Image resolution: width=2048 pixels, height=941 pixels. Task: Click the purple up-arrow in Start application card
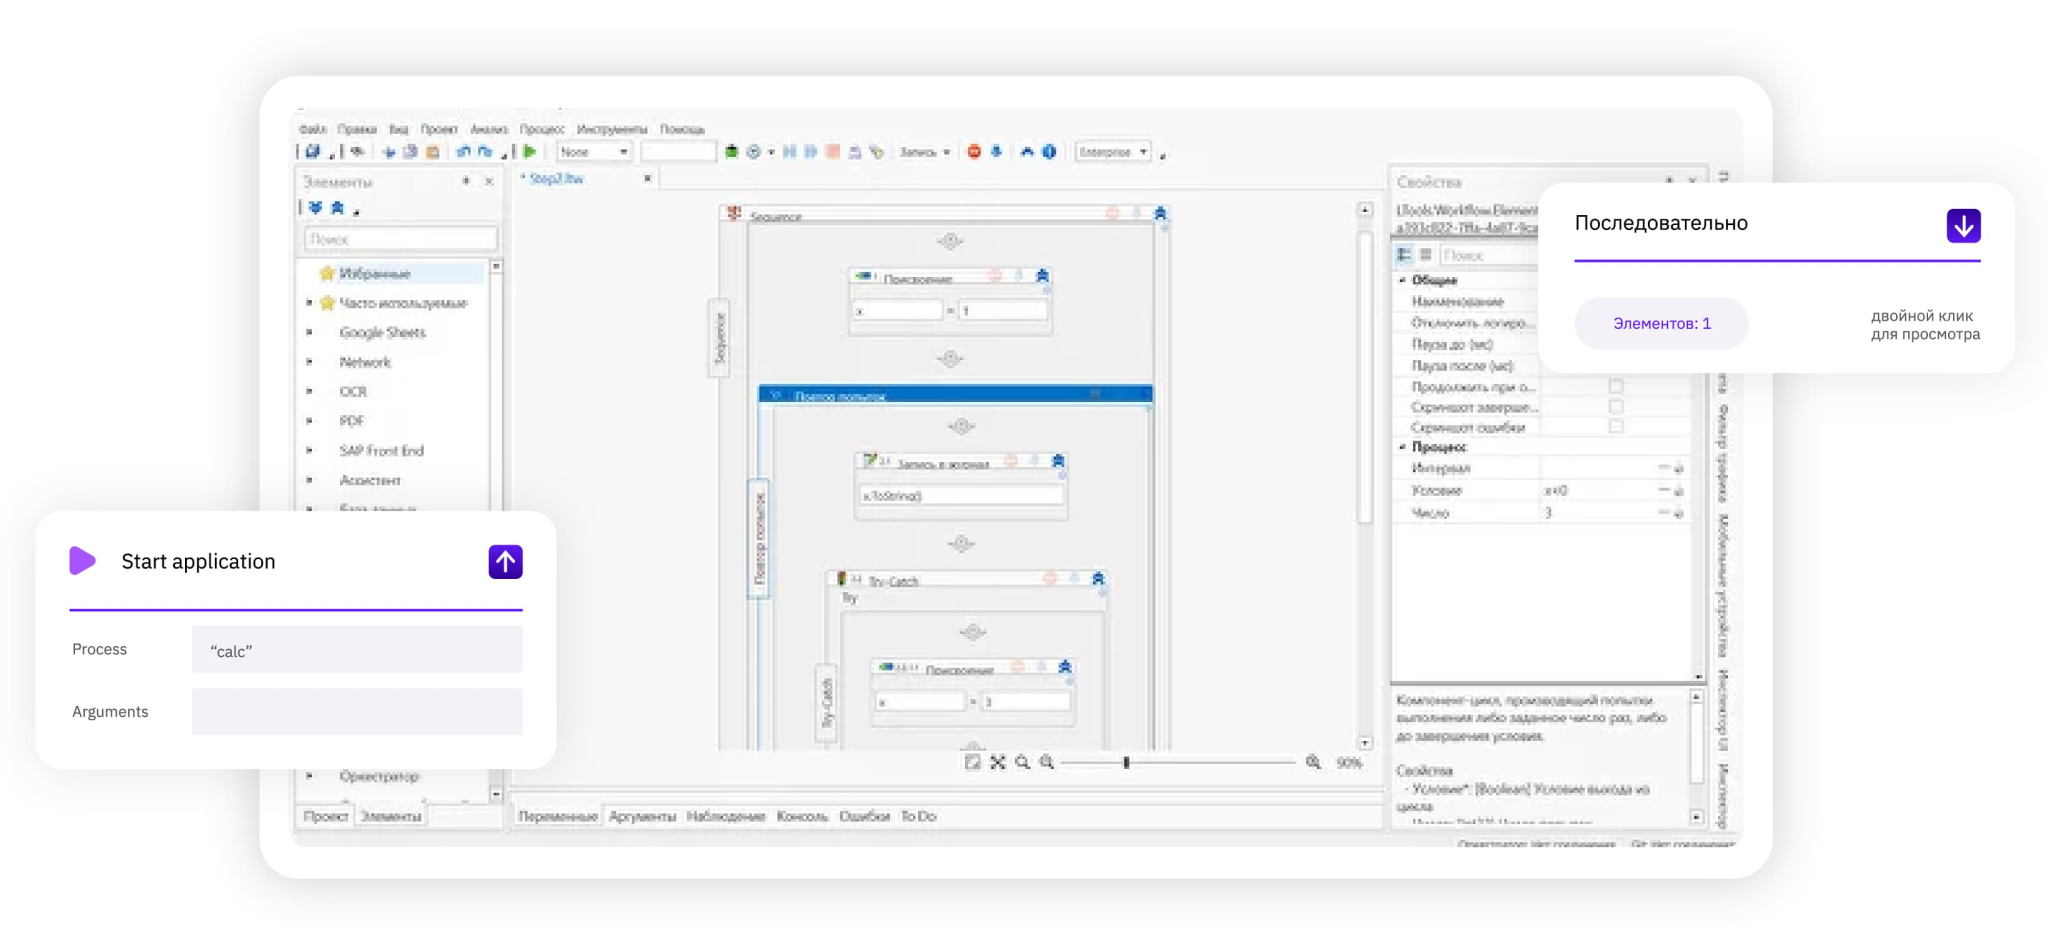pos(505,561)
